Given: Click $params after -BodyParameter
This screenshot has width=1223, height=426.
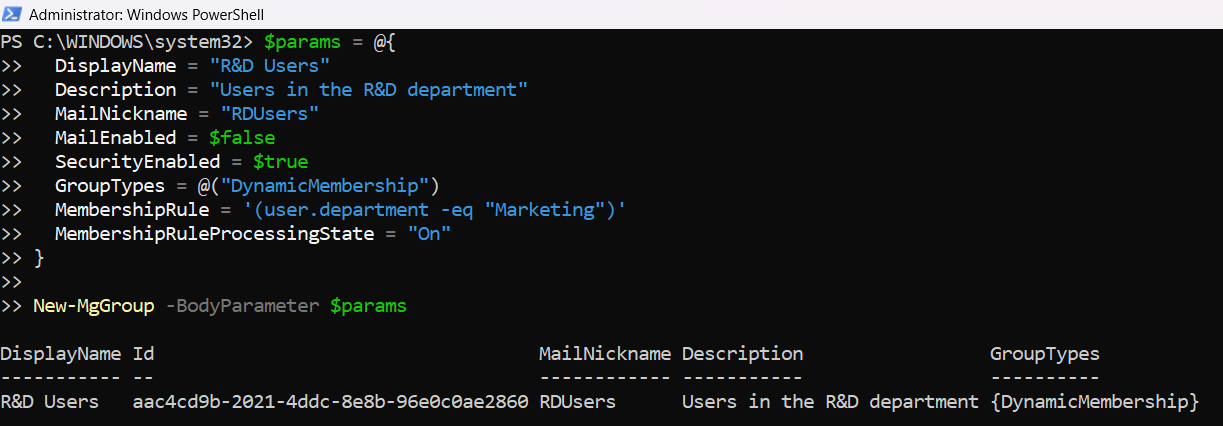Looking at the screenshot, I should [368, 306].
